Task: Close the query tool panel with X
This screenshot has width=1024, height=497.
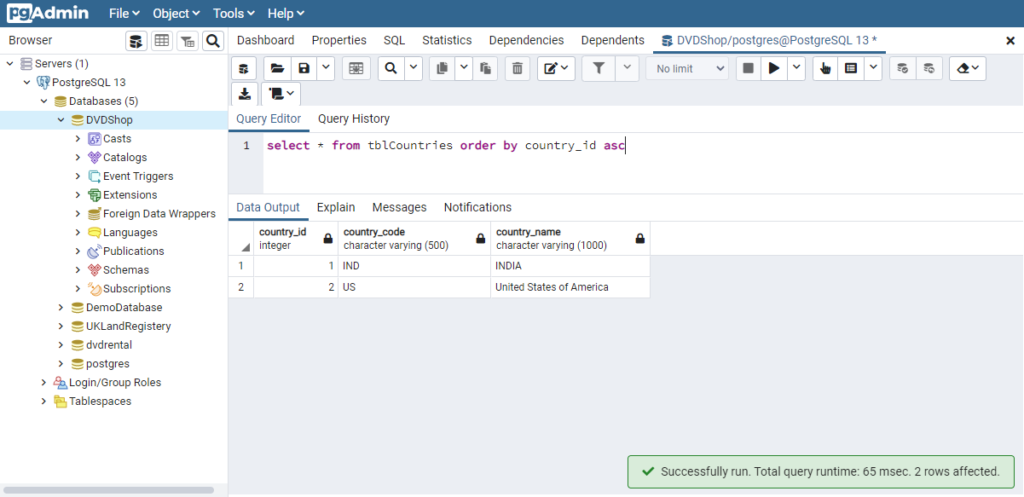Action: click(x=1010, y=40)
